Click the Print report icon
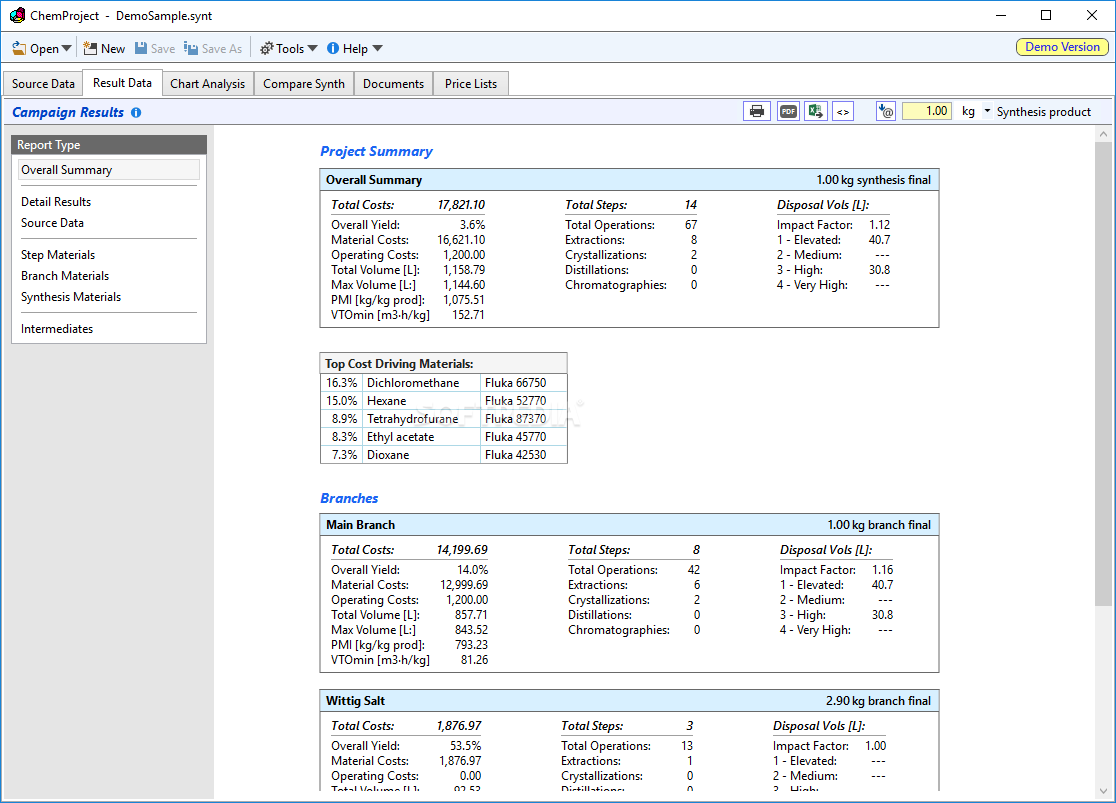This screenshot has width=1116, height=803. point(757,111)
